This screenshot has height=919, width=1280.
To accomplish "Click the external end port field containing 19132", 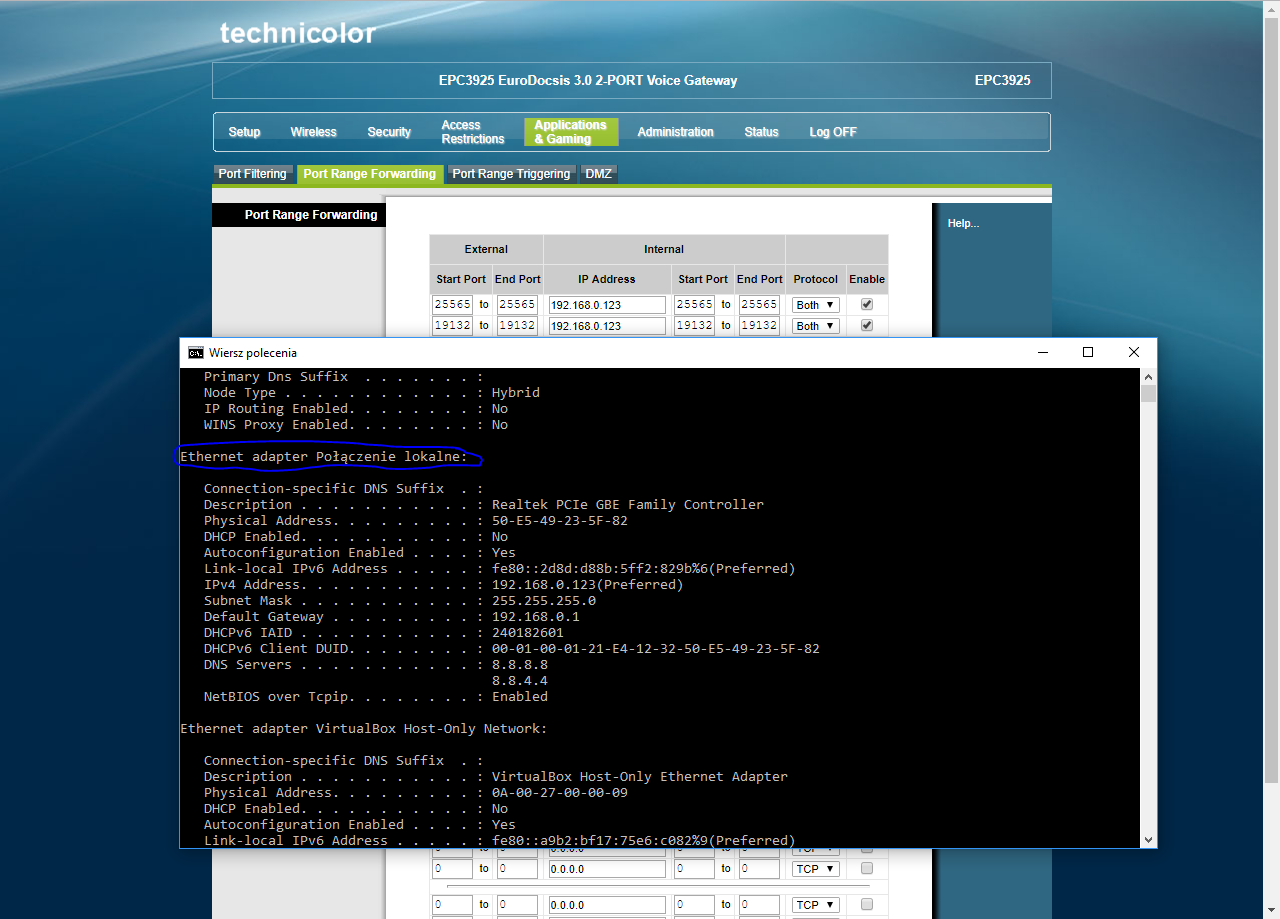I will (517, 325).
